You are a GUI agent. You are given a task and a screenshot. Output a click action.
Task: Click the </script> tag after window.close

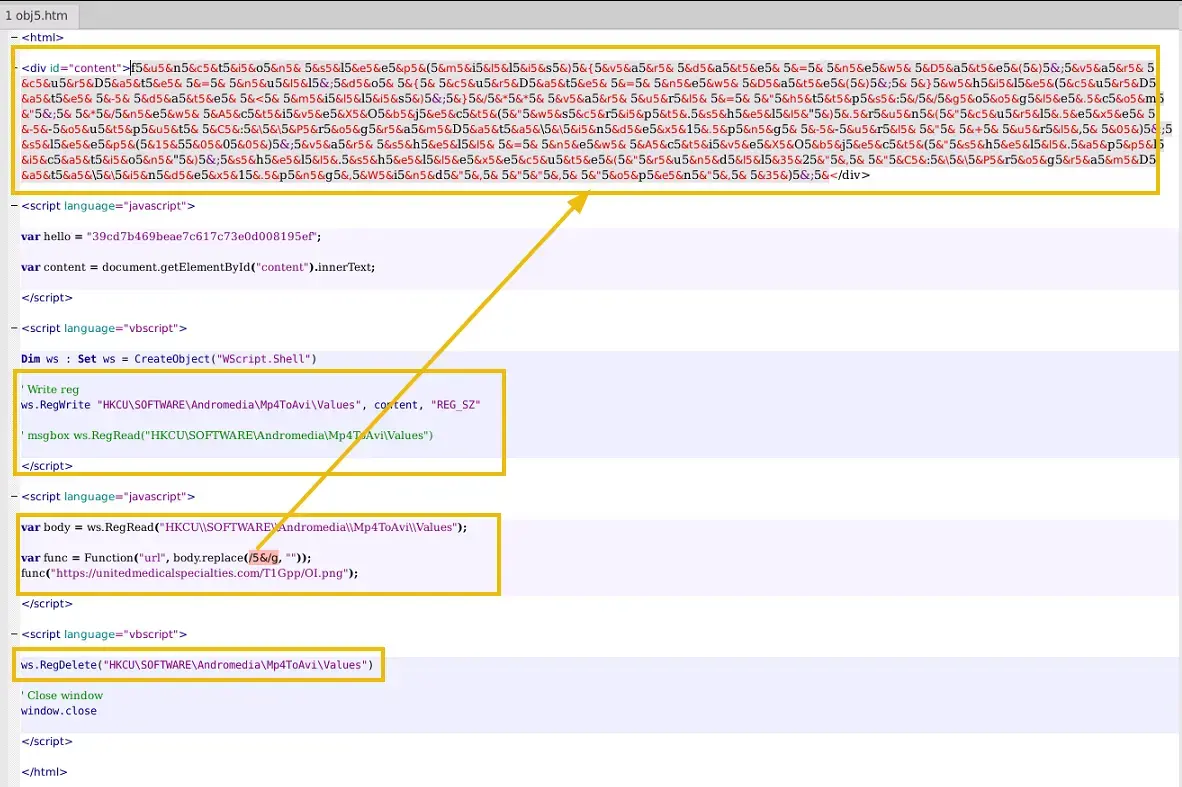coord(47,741)
